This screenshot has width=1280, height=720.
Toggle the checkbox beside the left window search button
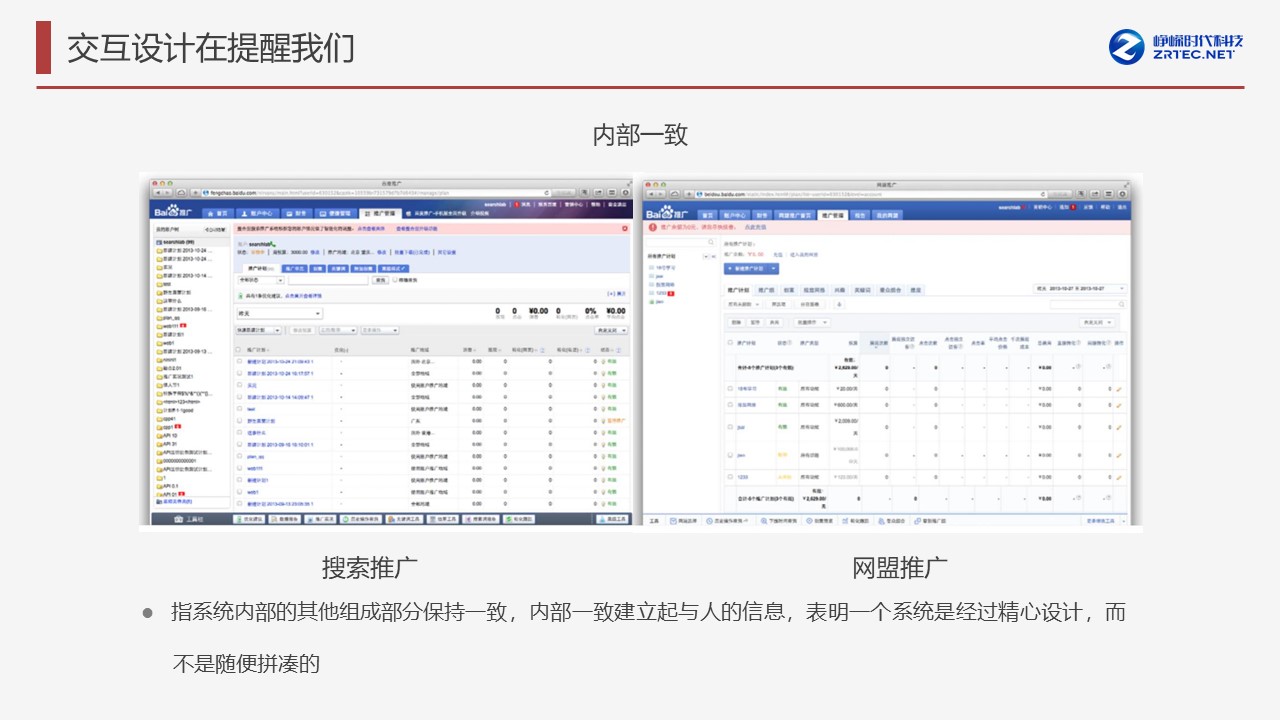click(x=395, y=280)
